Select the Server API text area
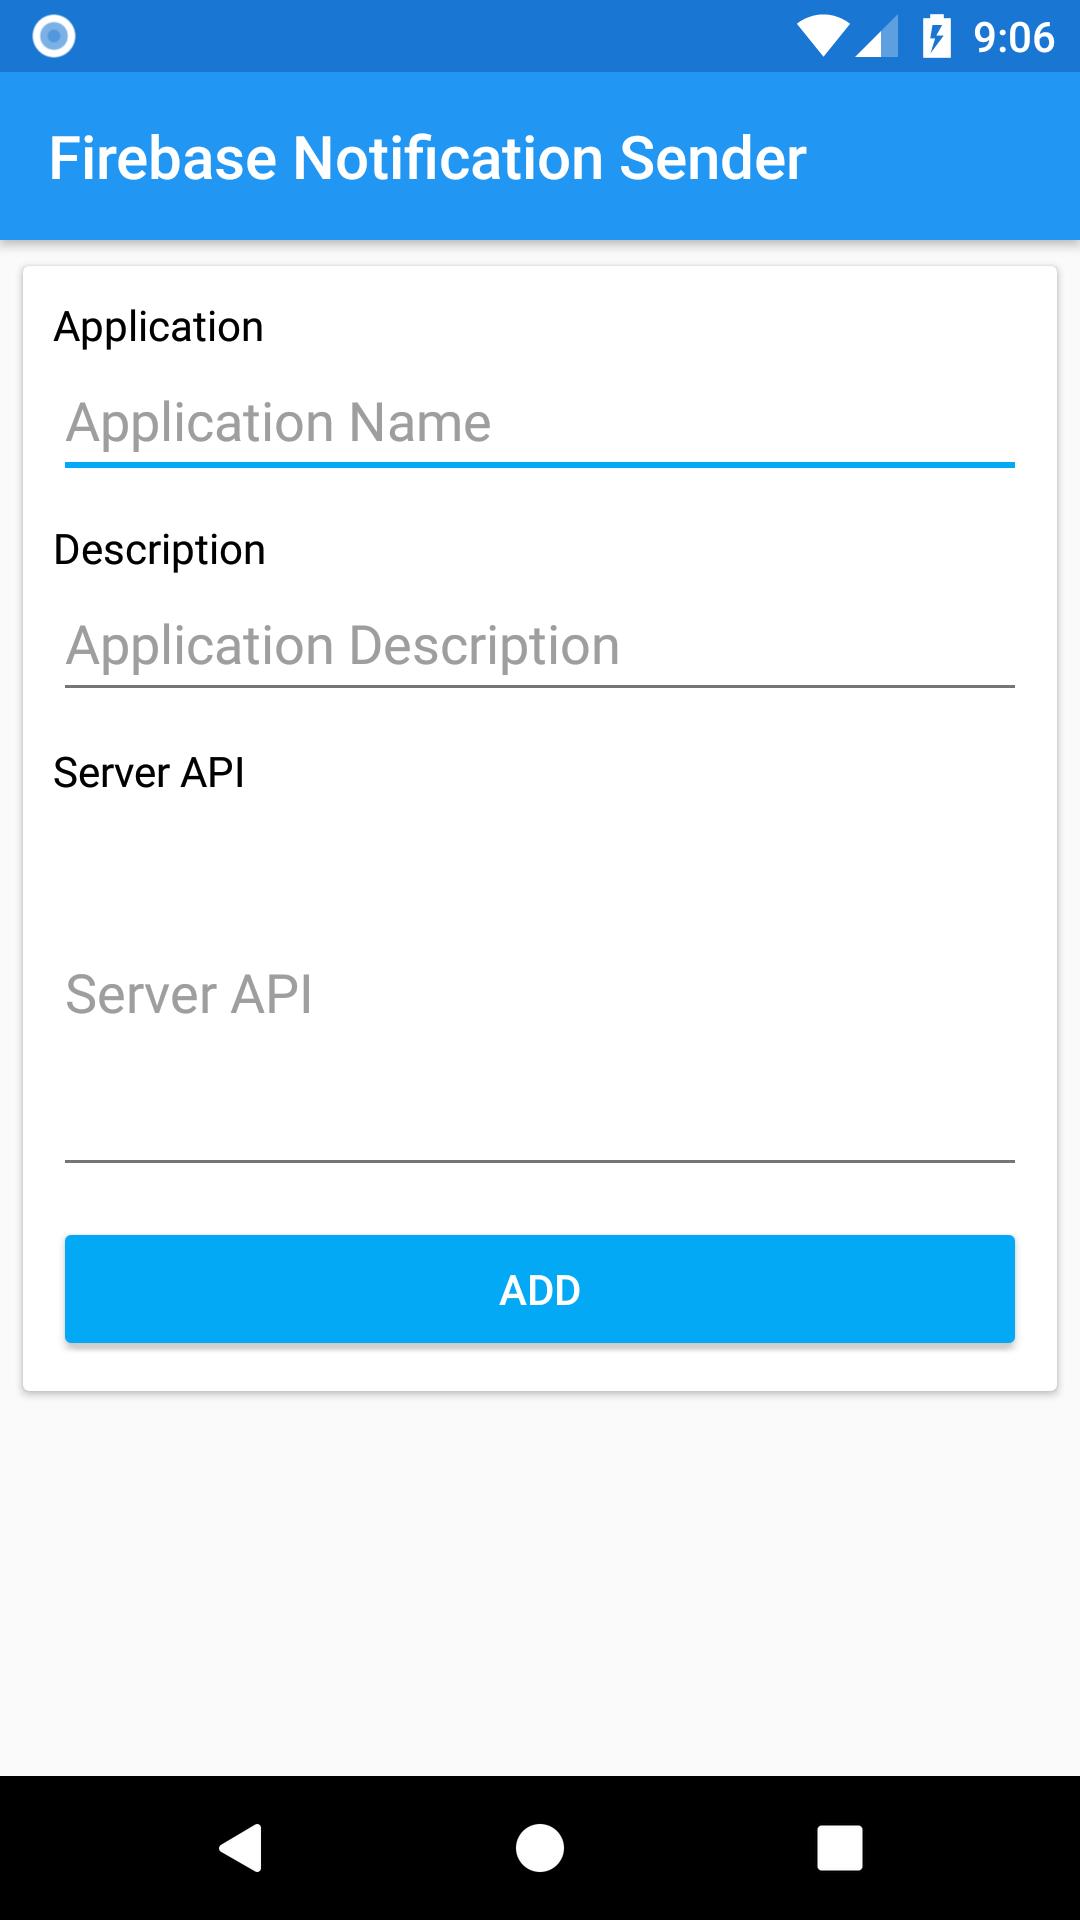1080x1920 pixels. click(x=540, y=995)
